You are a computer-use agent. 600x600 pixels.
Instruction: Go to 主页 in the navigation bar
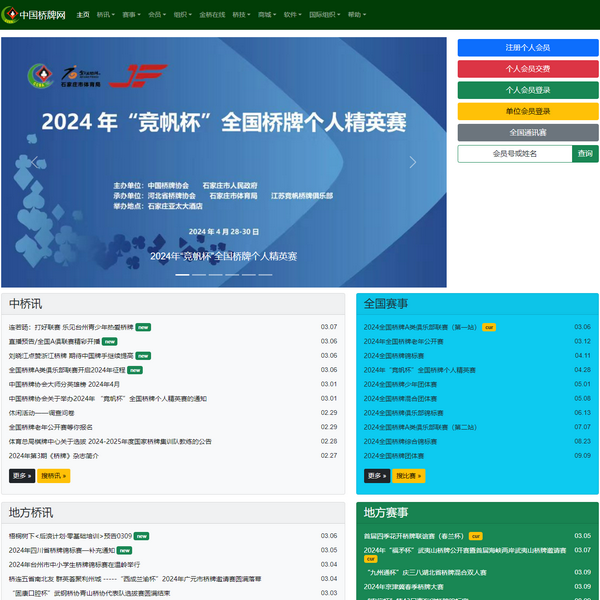(x=82, y=15)
